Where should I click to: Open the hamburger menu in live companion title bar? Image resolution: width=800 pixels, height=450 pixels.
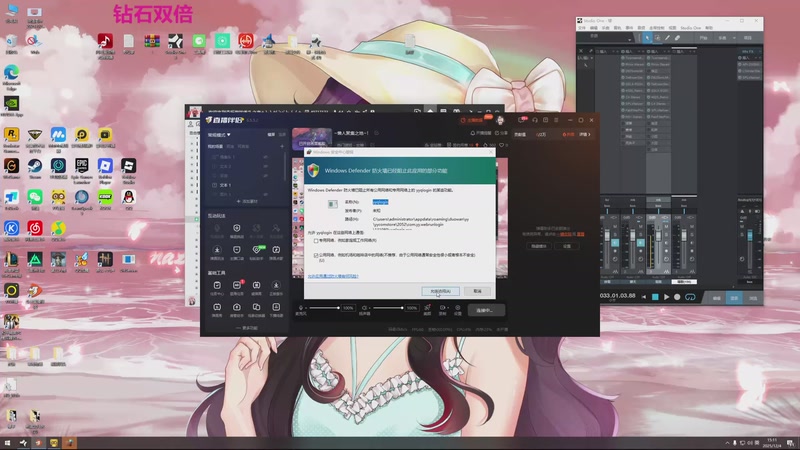556,120
